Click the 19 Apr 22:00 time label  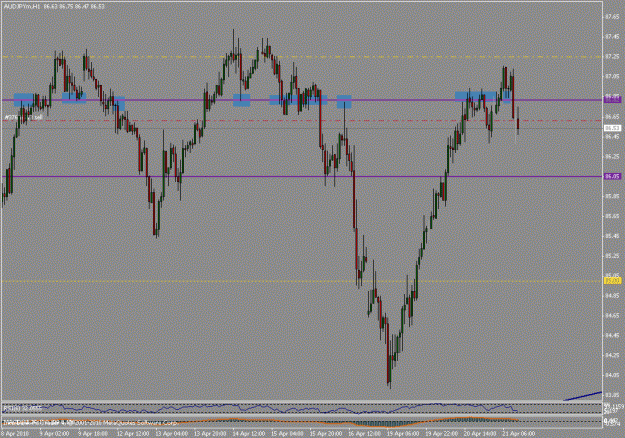click(442, 434)
